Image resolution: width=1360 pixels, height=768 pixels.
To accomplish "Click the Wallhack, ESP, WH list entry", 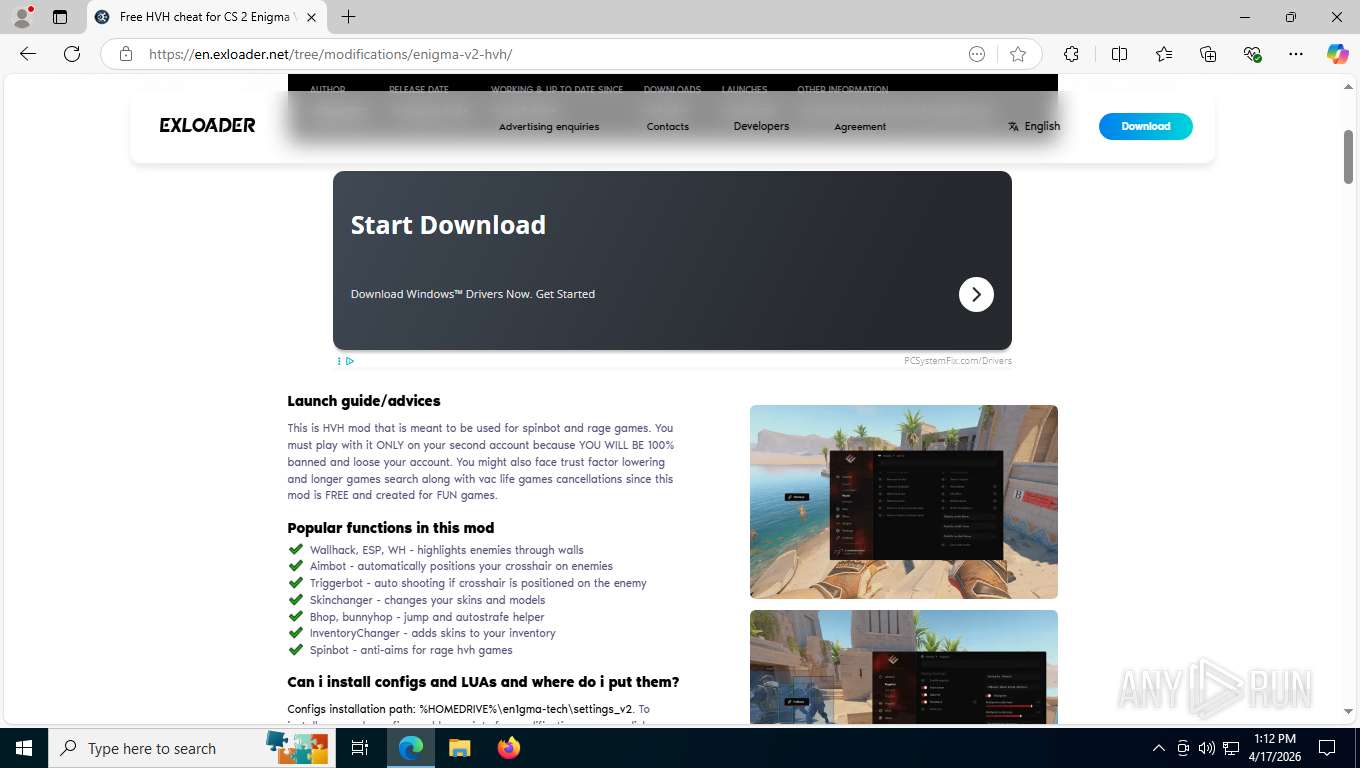I will tap(447, 550).
